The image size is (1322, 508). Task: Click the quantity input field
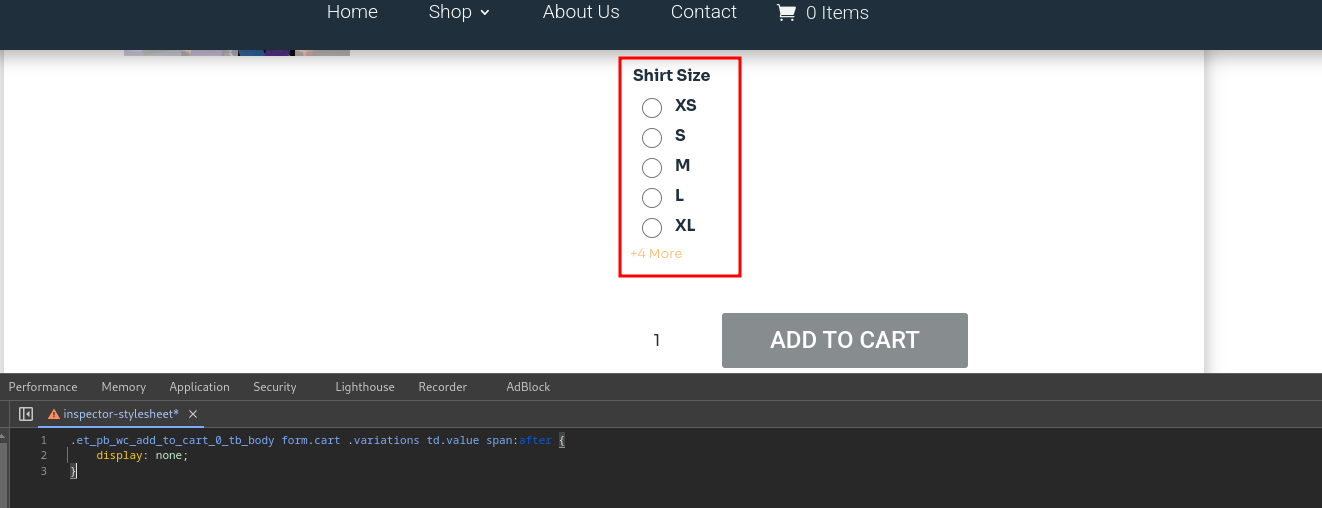click(657, 340)
